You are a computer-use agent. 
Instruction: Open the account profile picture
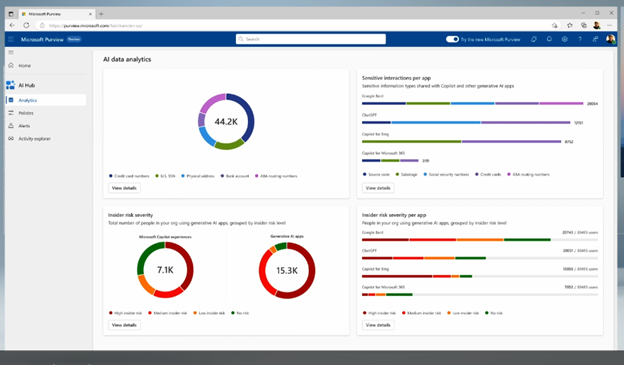pyautogui.click(x=610, y=39)
